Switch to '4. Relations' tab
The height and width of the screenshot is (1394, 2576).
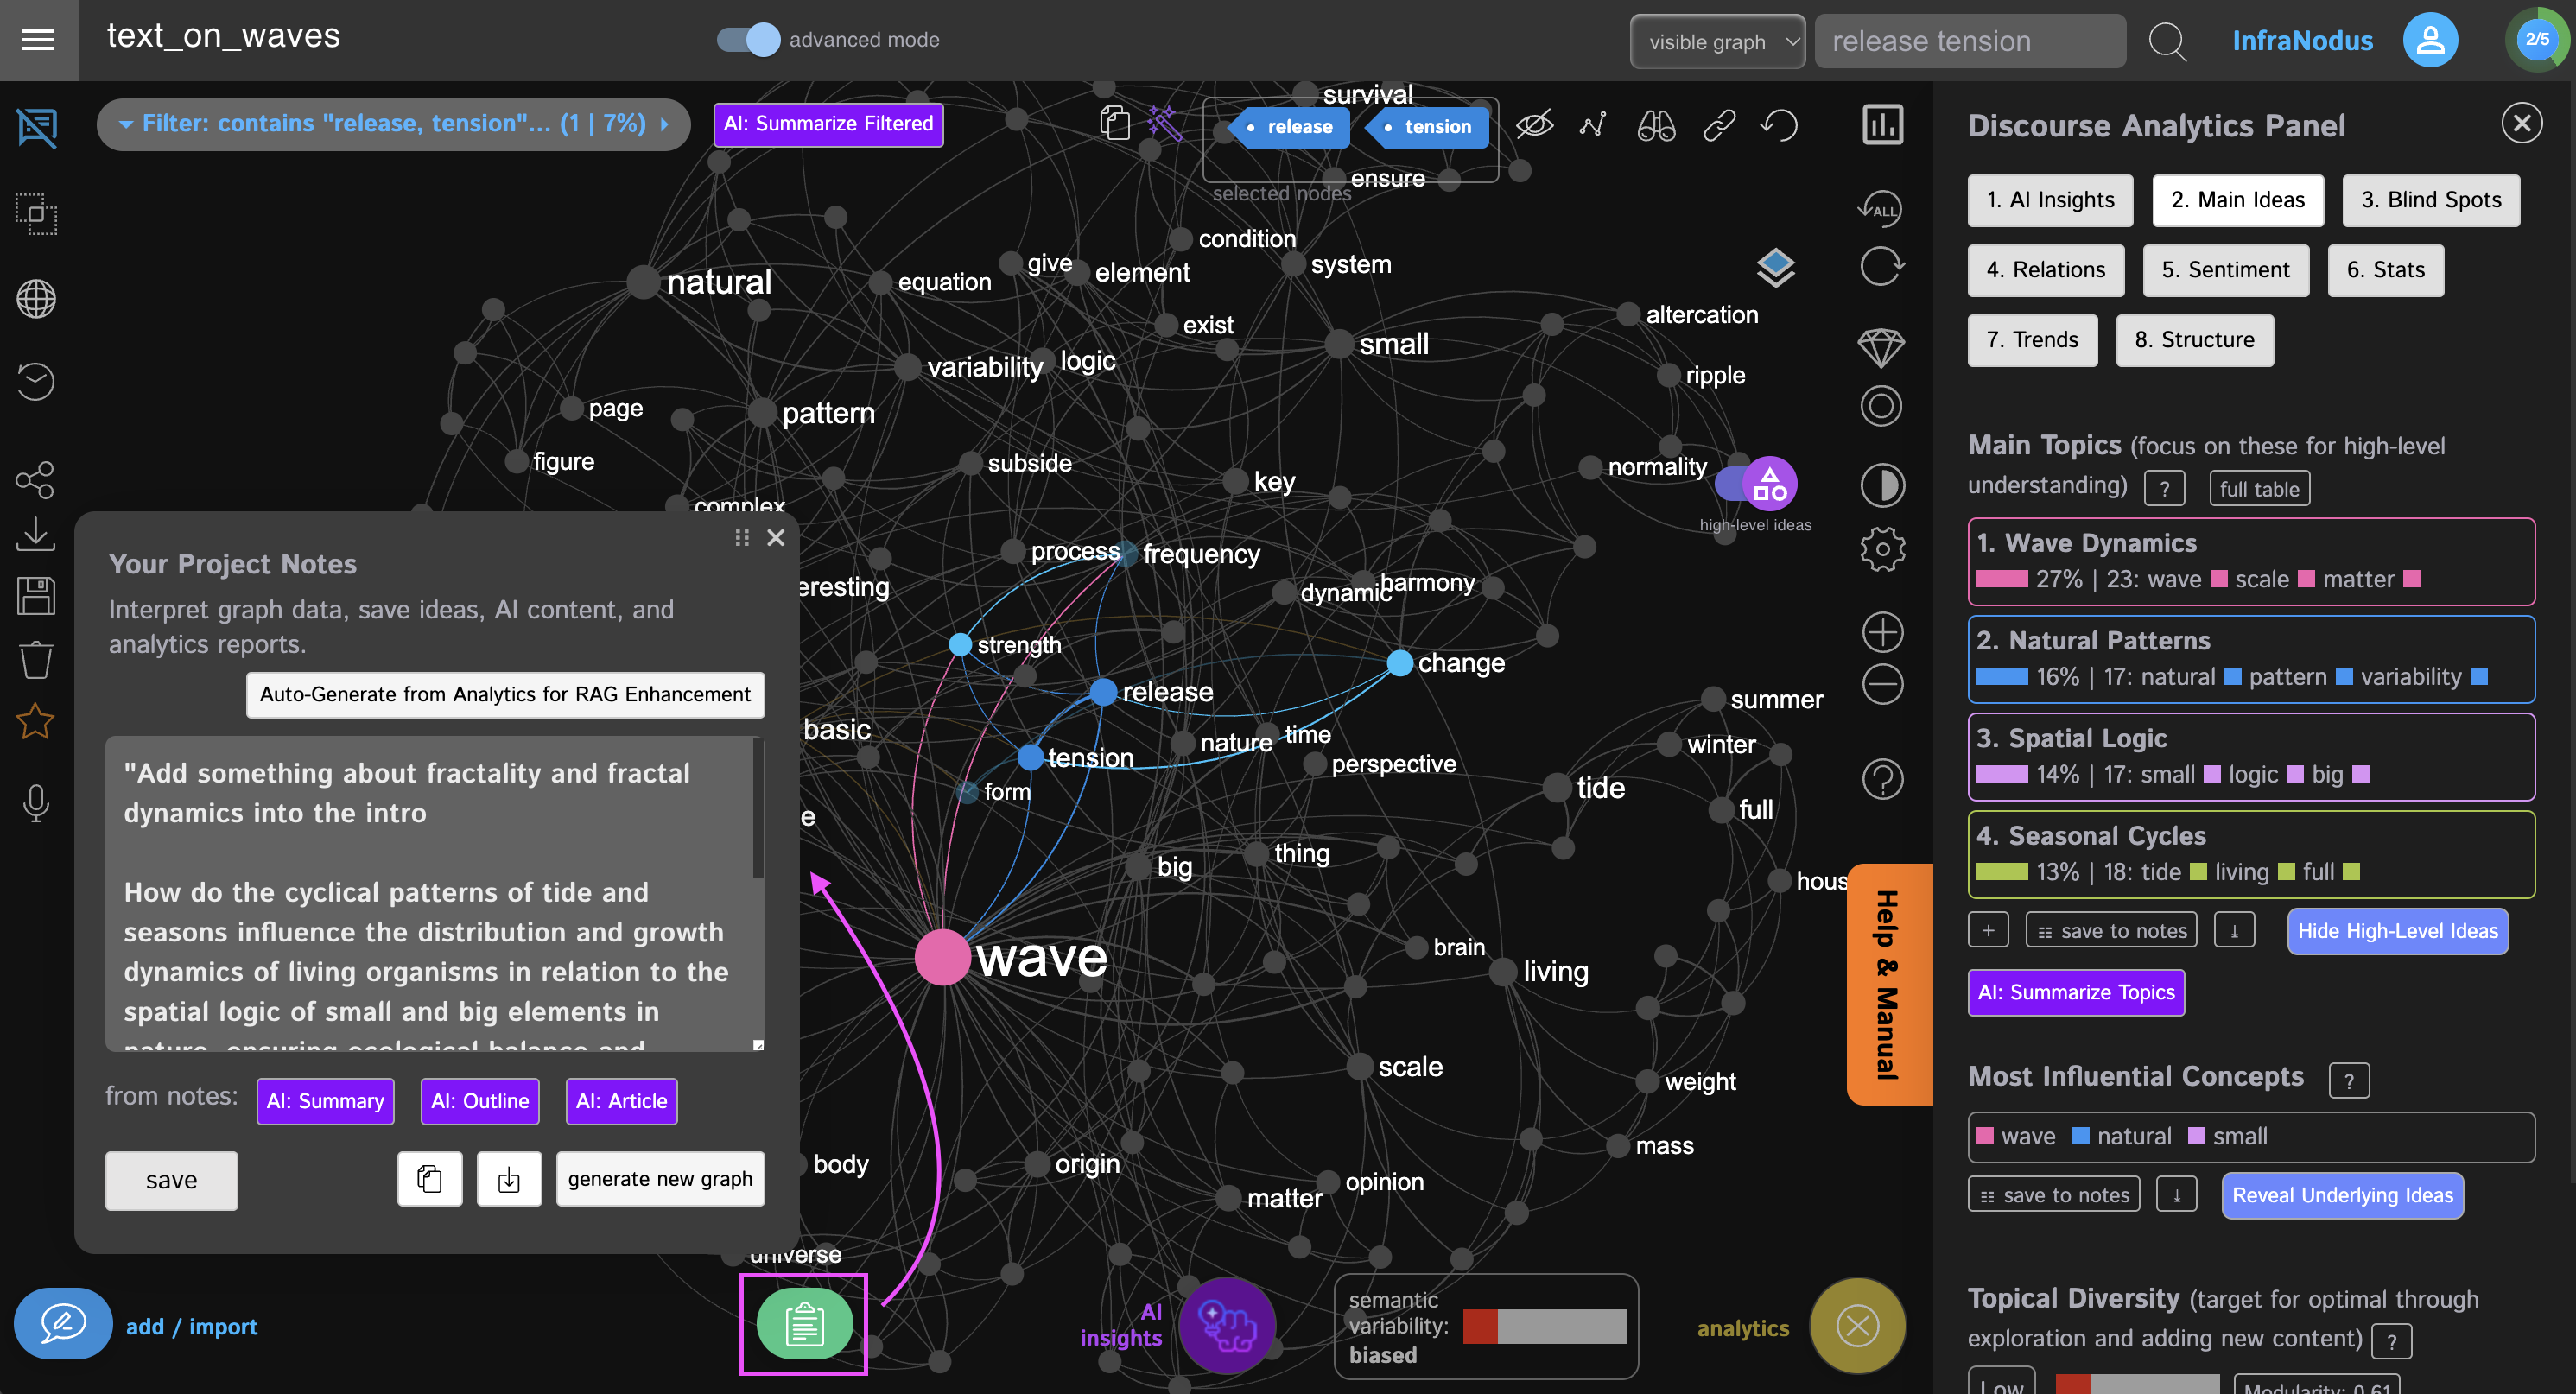2045,270
